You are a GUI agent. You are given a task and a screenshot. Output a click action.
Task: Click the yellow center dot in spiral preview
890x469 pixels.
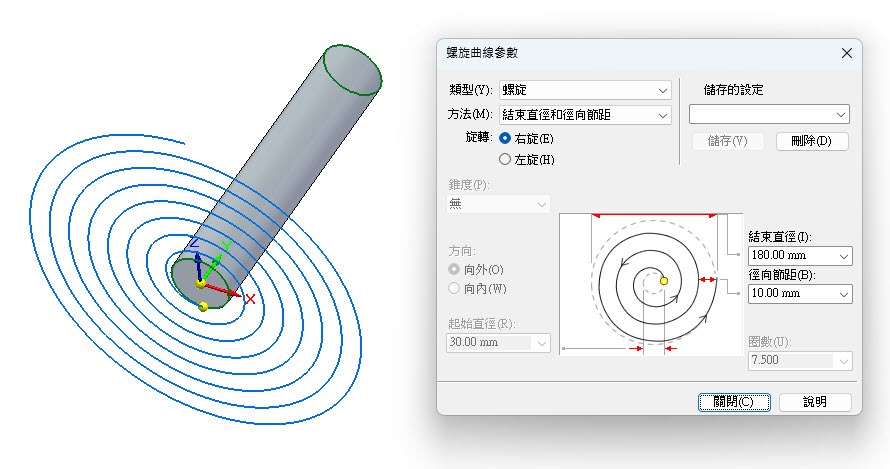click(663, 281)
